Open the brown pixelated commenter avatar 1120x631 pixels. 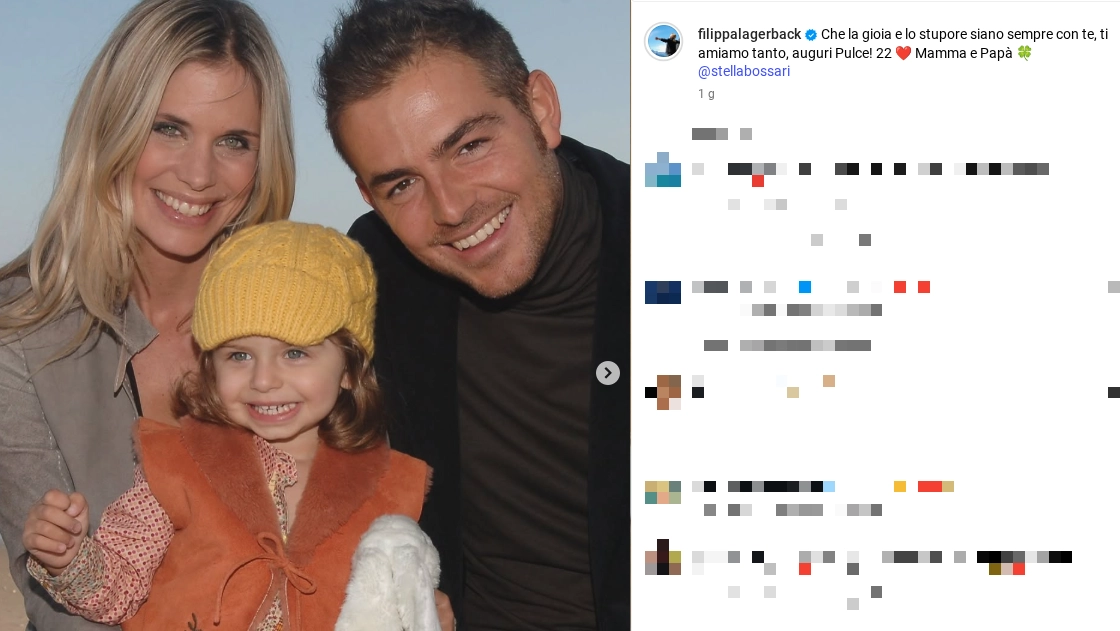pyautogui.click(x=663, y=392)
